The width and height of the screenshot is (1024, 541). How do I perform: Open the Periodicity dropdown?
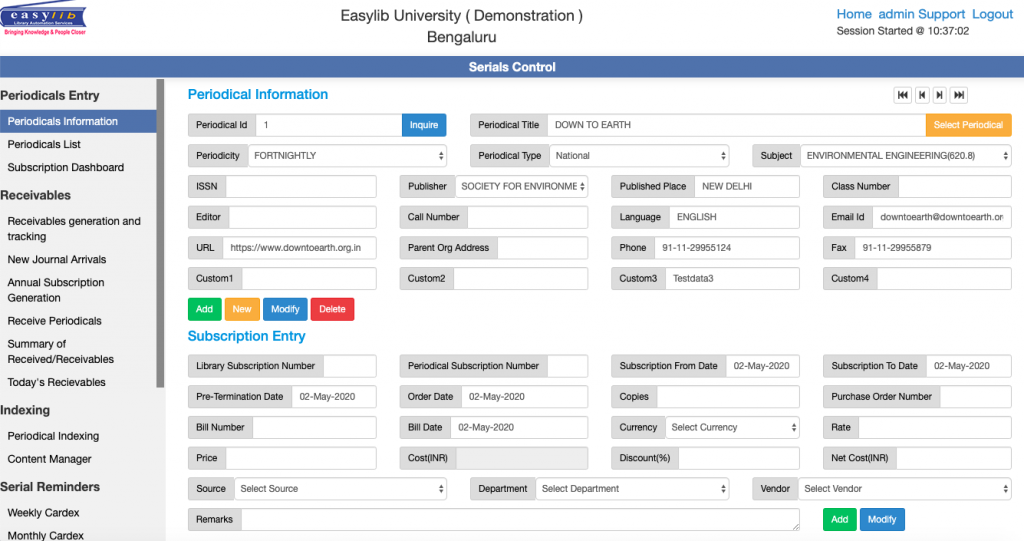click(347, 156)
